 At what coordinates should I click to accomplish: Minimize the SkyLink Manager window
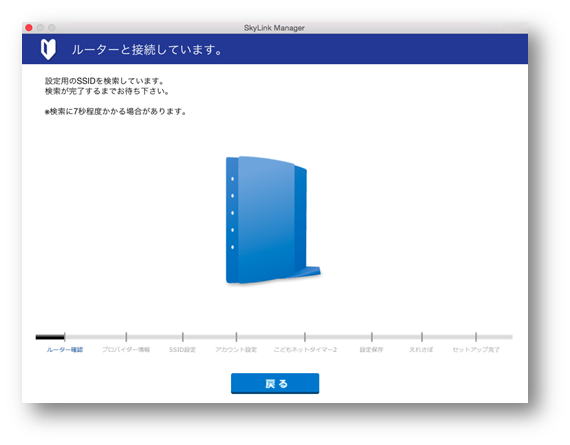[x=40, y=28]
